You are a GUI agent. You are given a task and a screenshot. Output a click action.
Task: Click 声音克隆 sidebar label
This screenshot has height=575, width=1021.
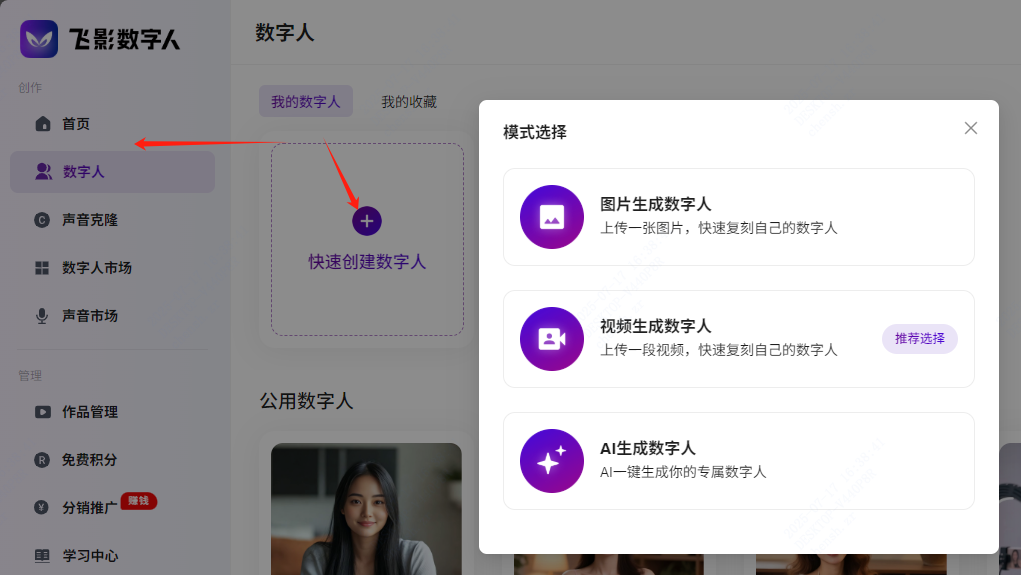(90, 220)
